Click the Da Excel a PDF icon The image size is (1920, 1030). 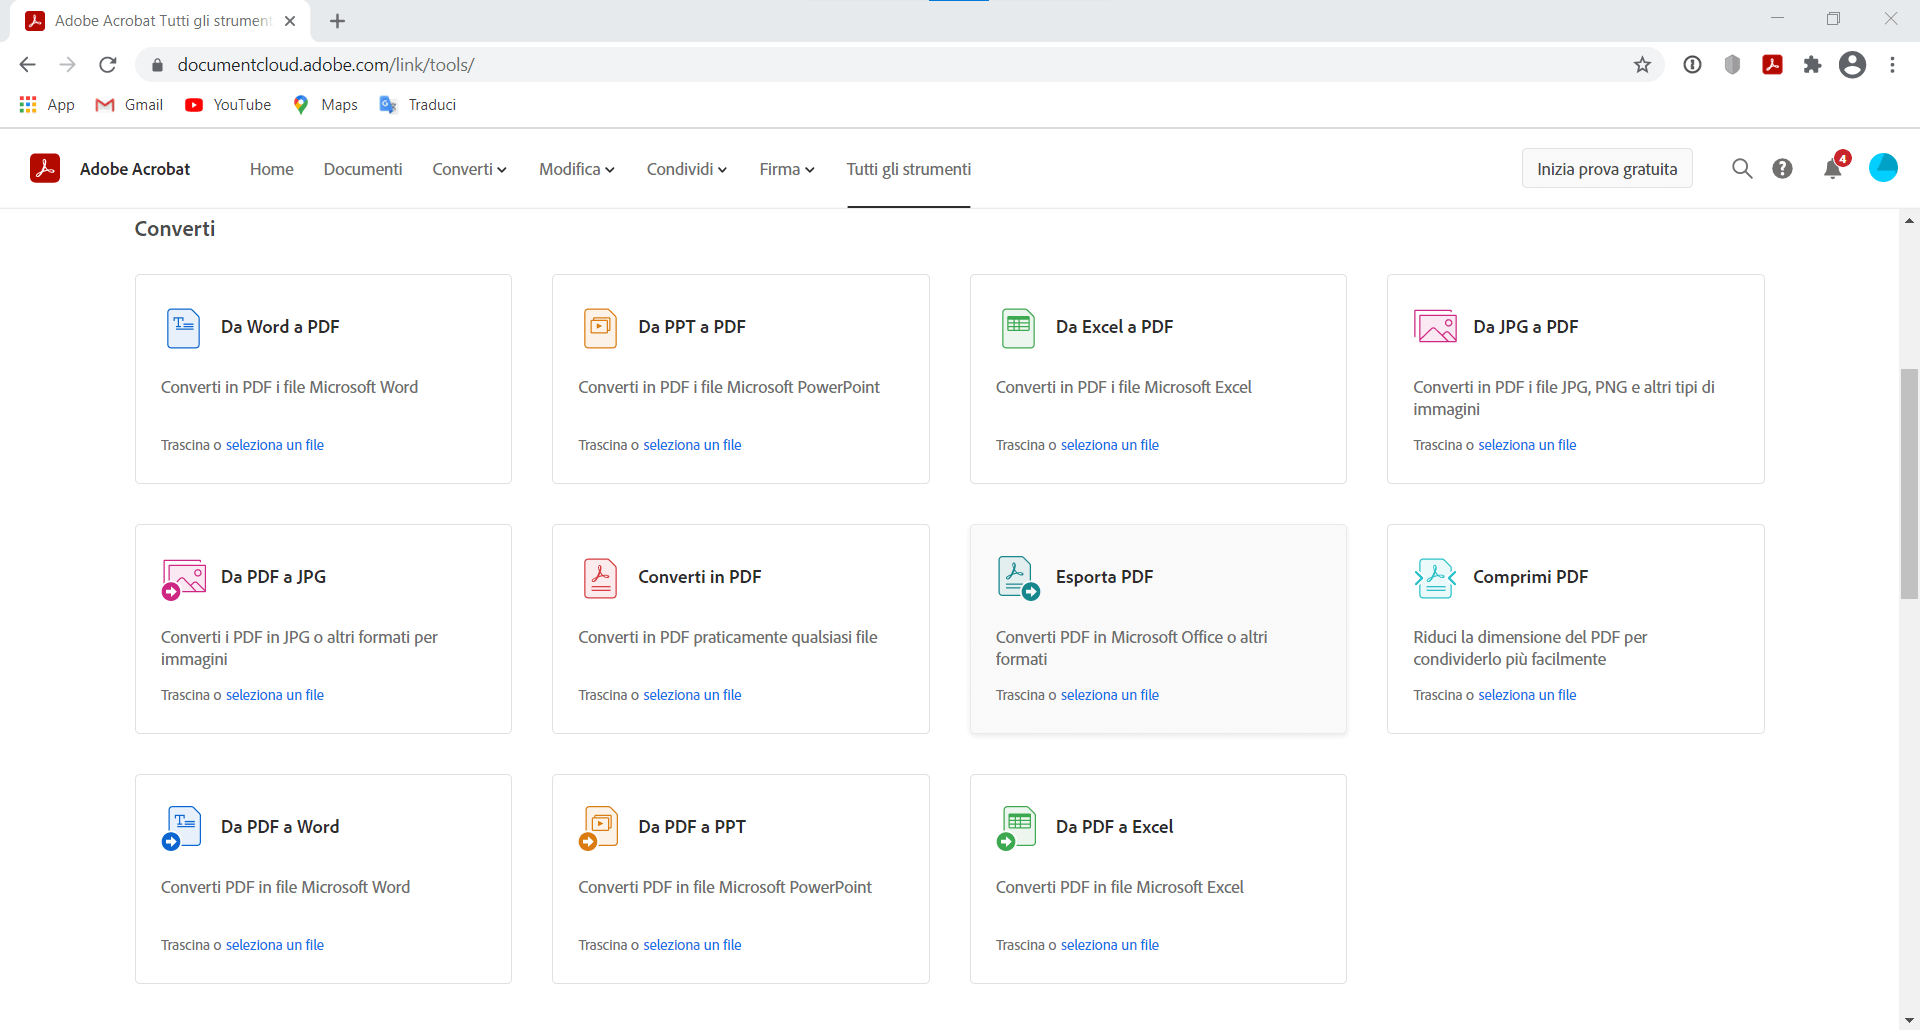tap(1018, 328)
